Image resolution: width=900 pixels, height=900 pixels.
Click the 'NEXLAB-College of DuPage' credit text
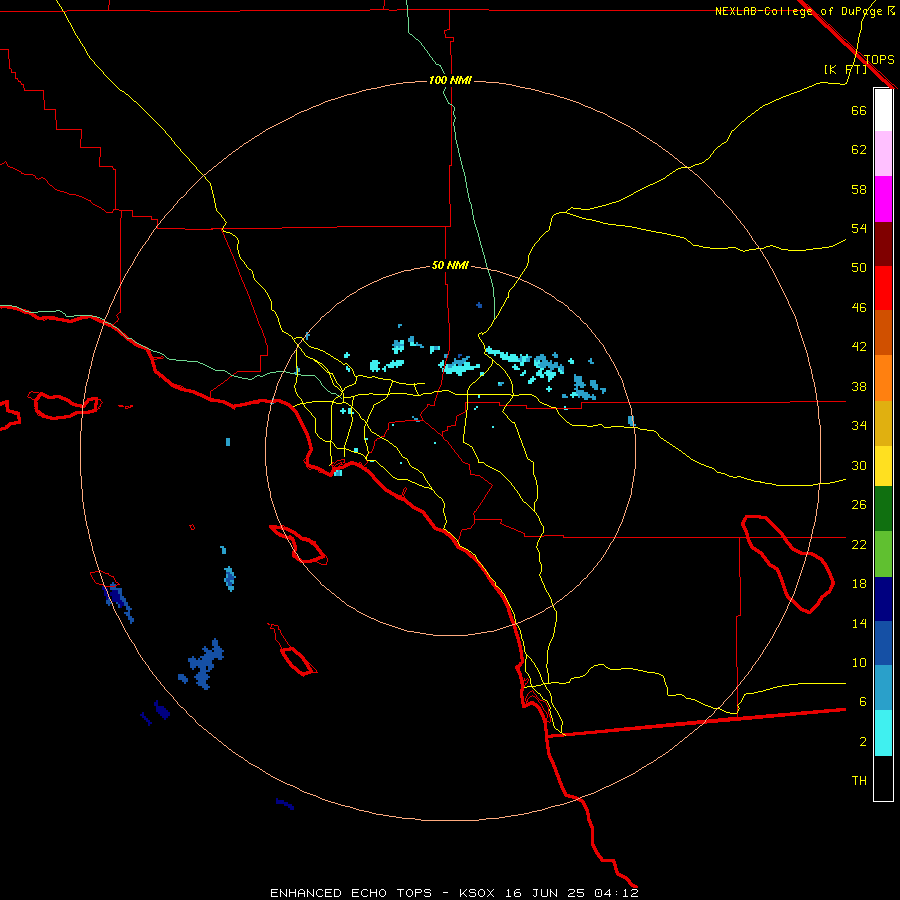pyautogui.click(x=800, y=11)
